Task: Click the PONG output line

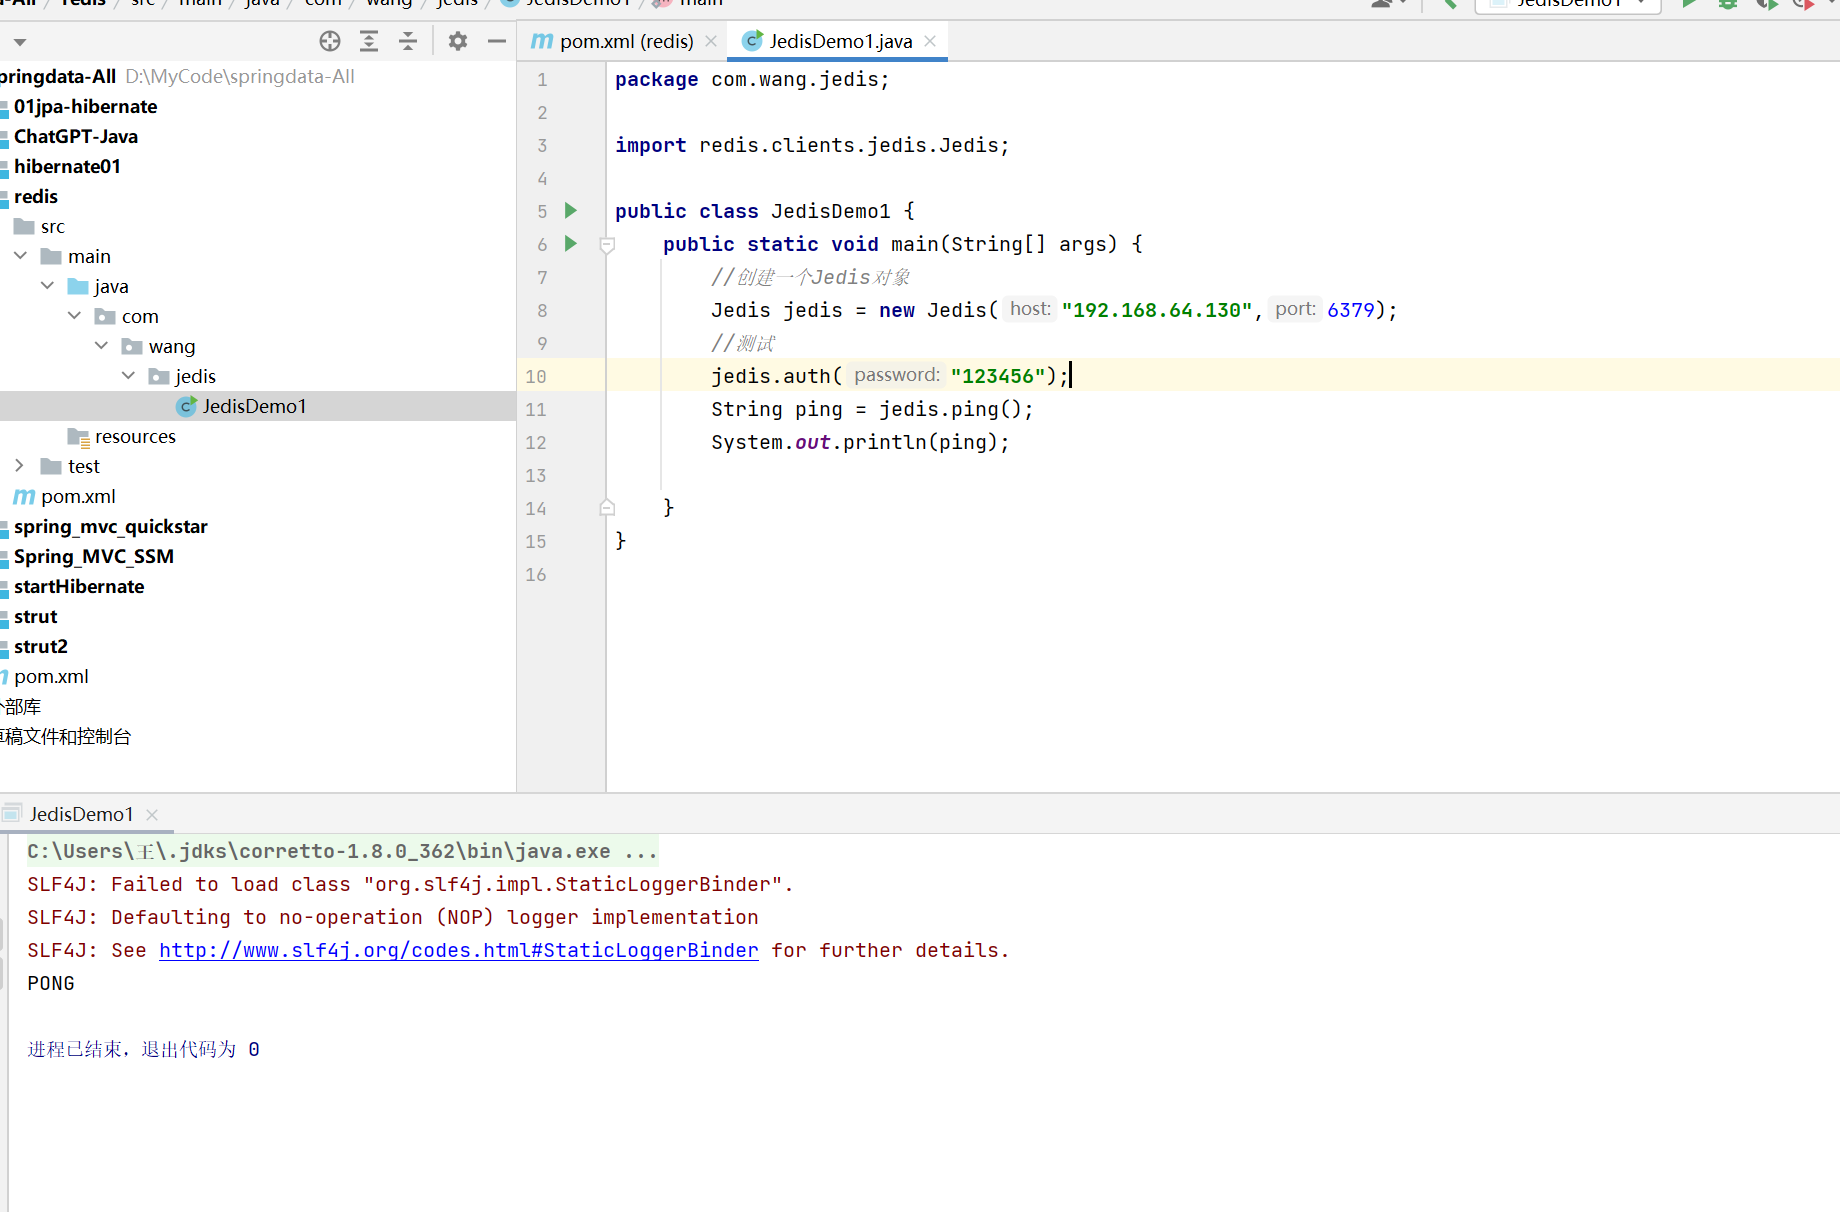Action: [x=51, y=983]
